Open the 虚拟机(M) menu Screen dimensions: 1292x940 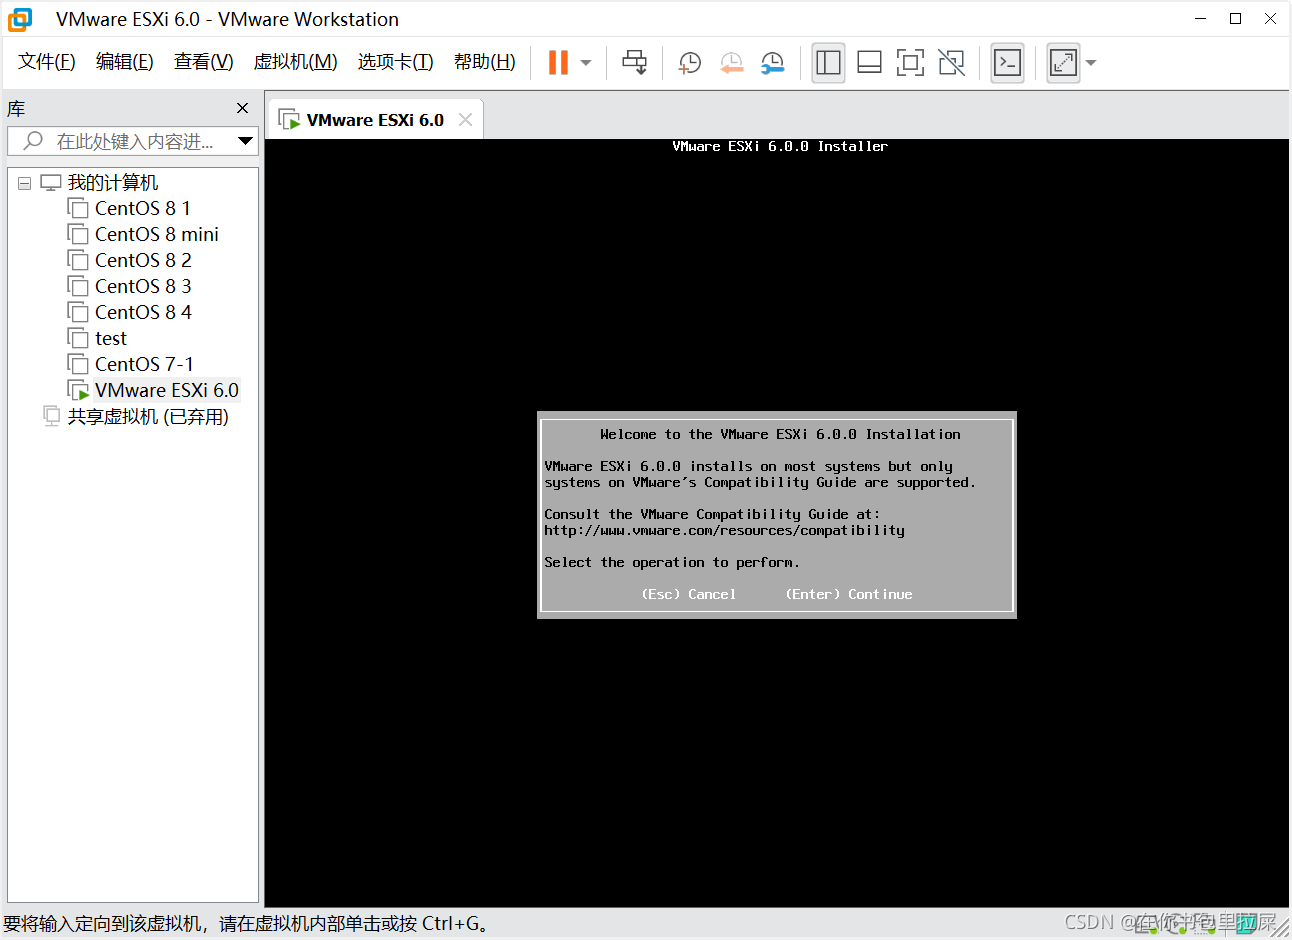(296, 62)
